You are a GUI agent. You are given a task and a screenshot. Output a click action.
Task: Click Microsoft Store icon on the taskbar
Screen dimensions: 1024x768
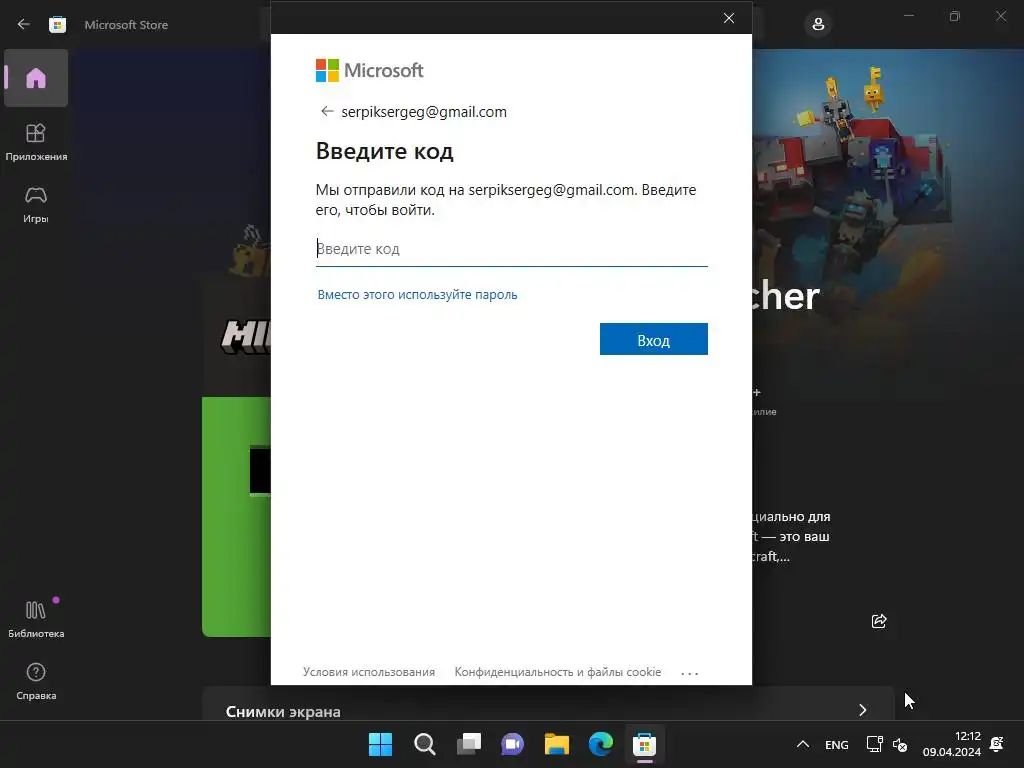(x=645, y=744)
